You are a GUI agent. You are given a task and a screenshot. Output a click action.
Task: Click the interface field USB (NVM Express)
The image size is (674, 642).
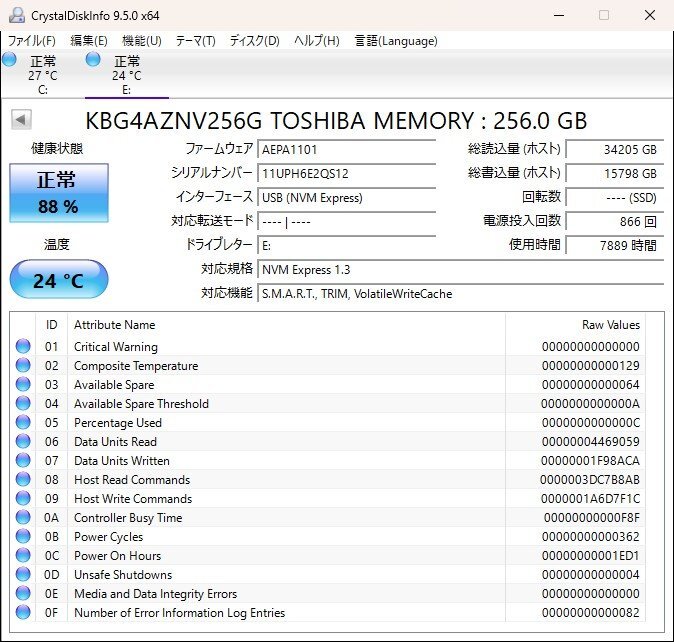point(346,198)
